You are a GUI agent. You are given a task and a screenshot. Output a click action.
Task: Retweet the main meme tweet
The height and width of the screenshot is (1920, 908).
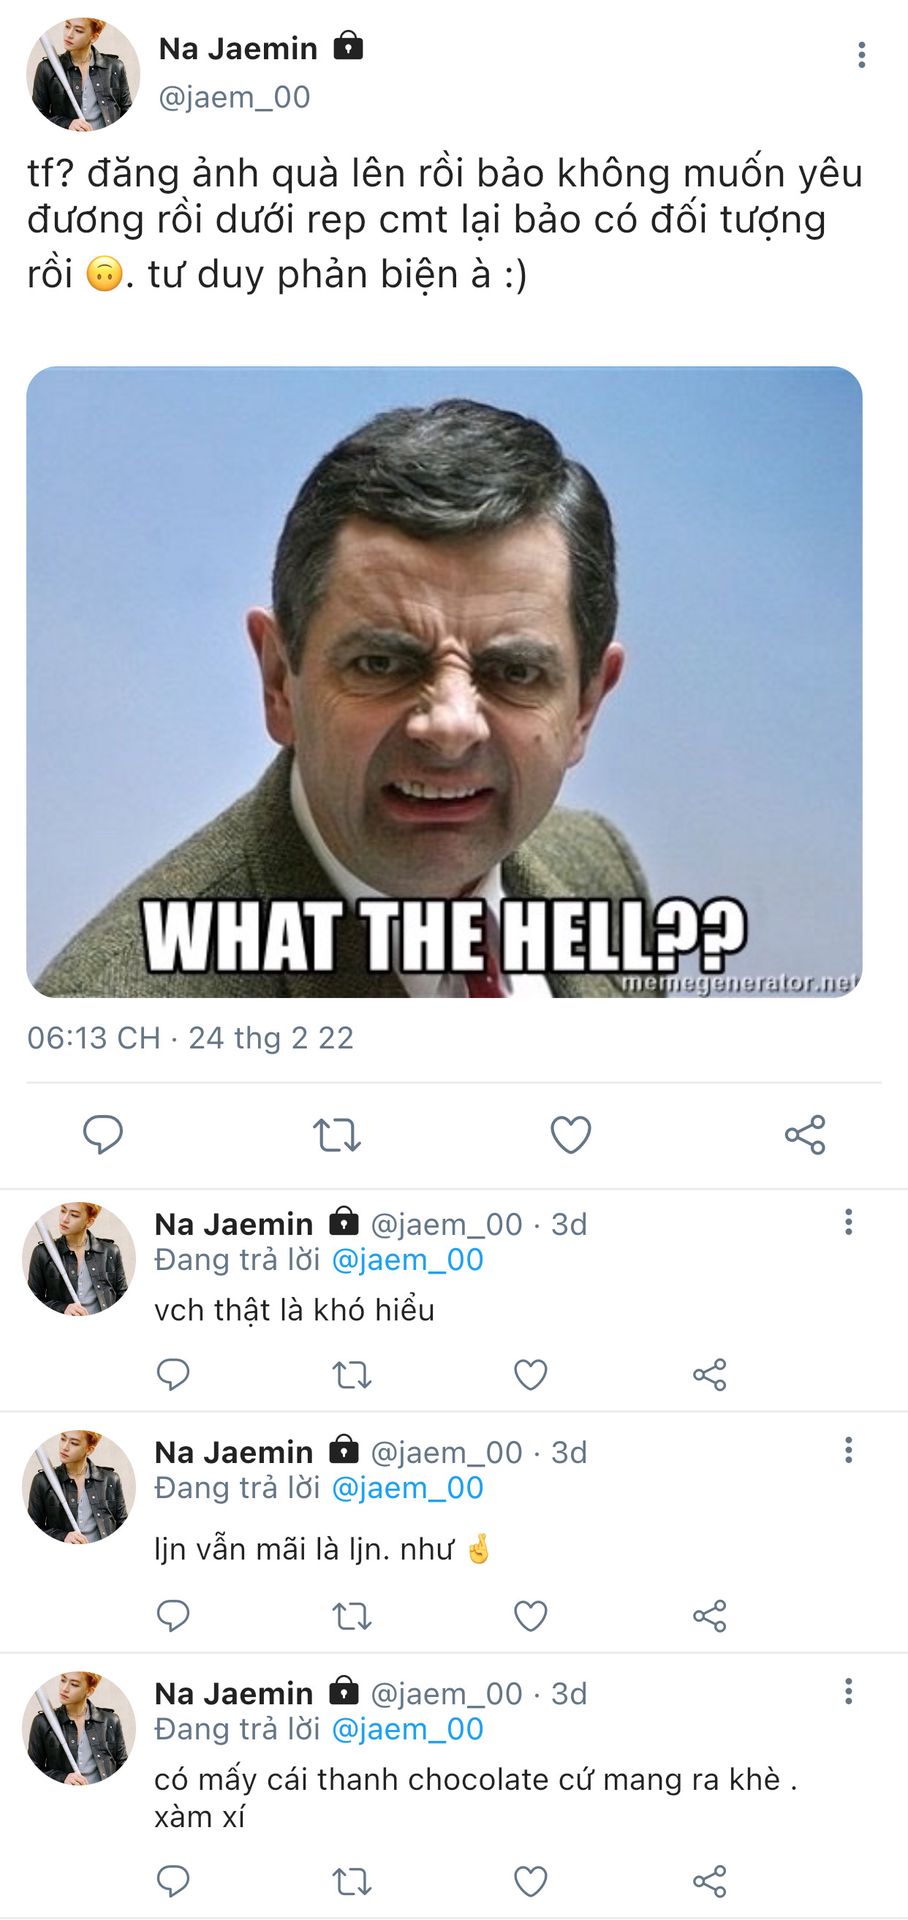[x=336, y=1135]
